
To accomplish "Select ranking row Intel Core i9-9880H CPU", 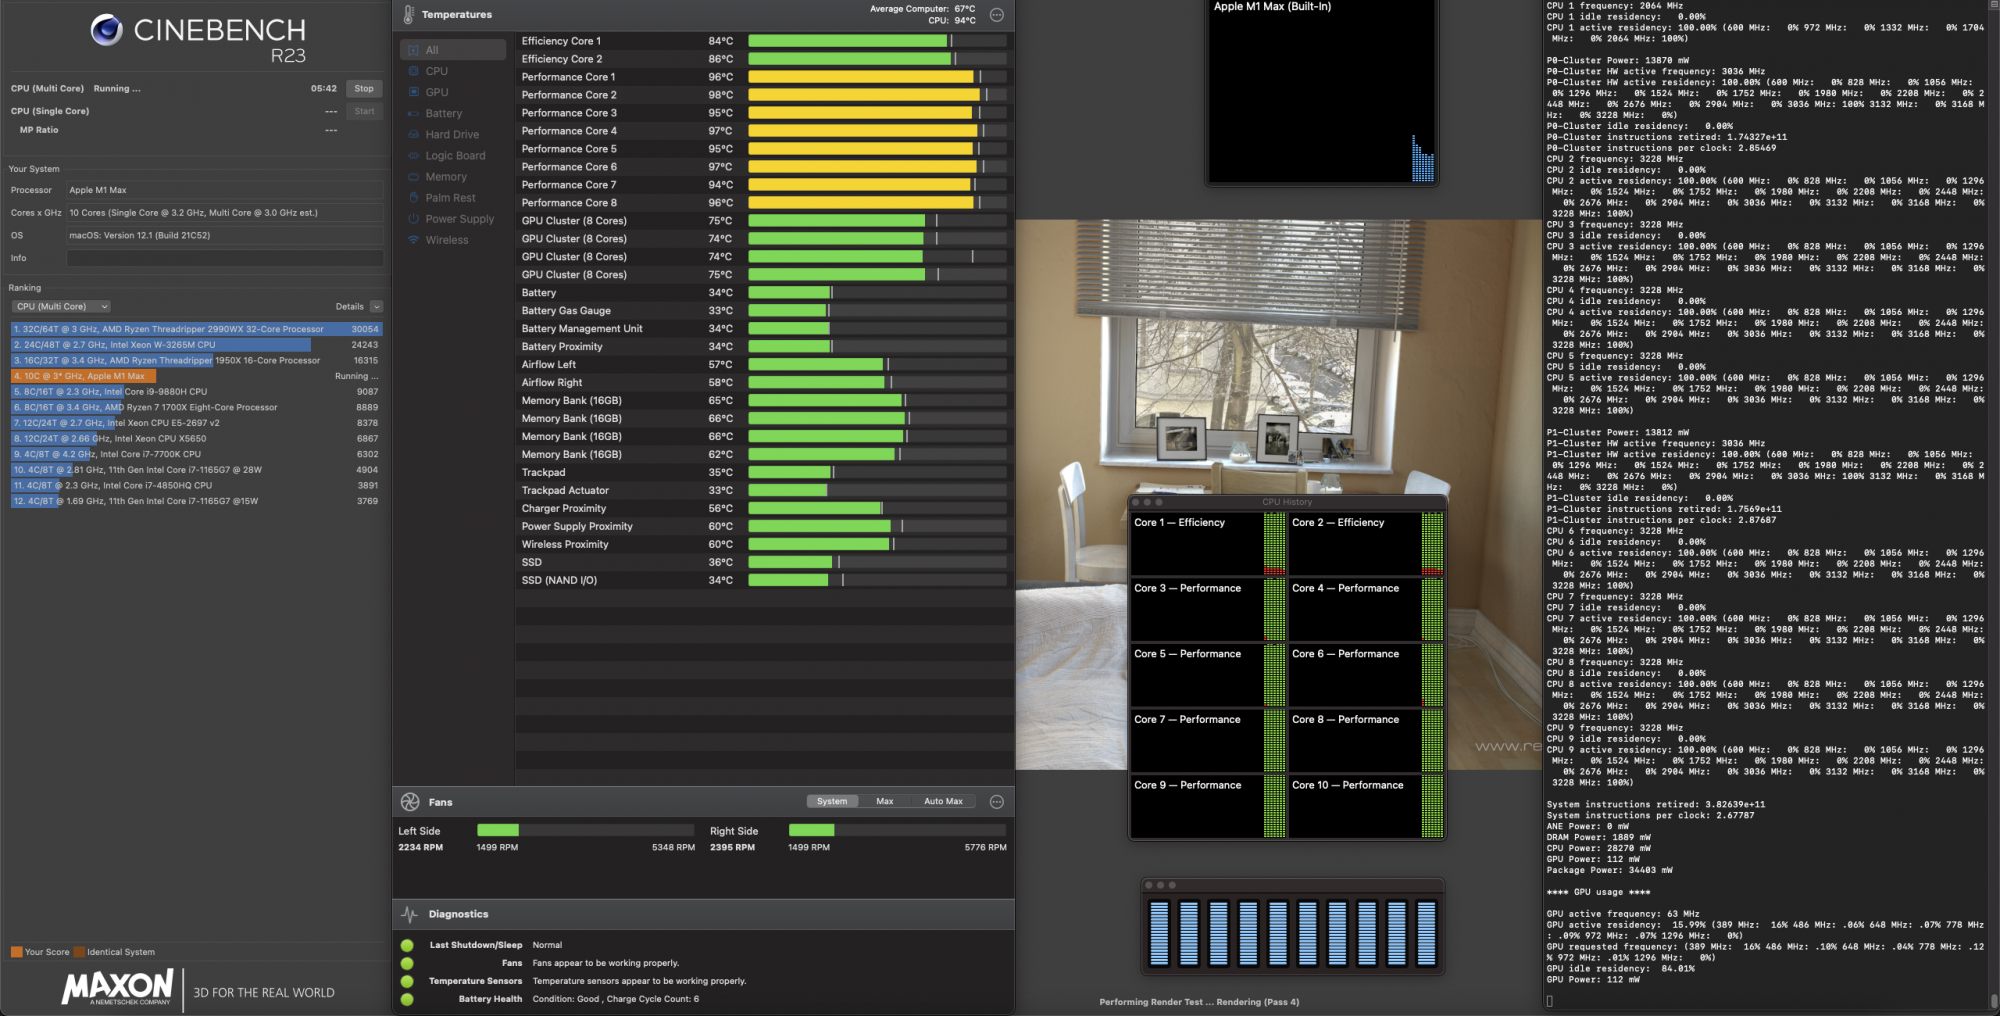I will (196, 392).
